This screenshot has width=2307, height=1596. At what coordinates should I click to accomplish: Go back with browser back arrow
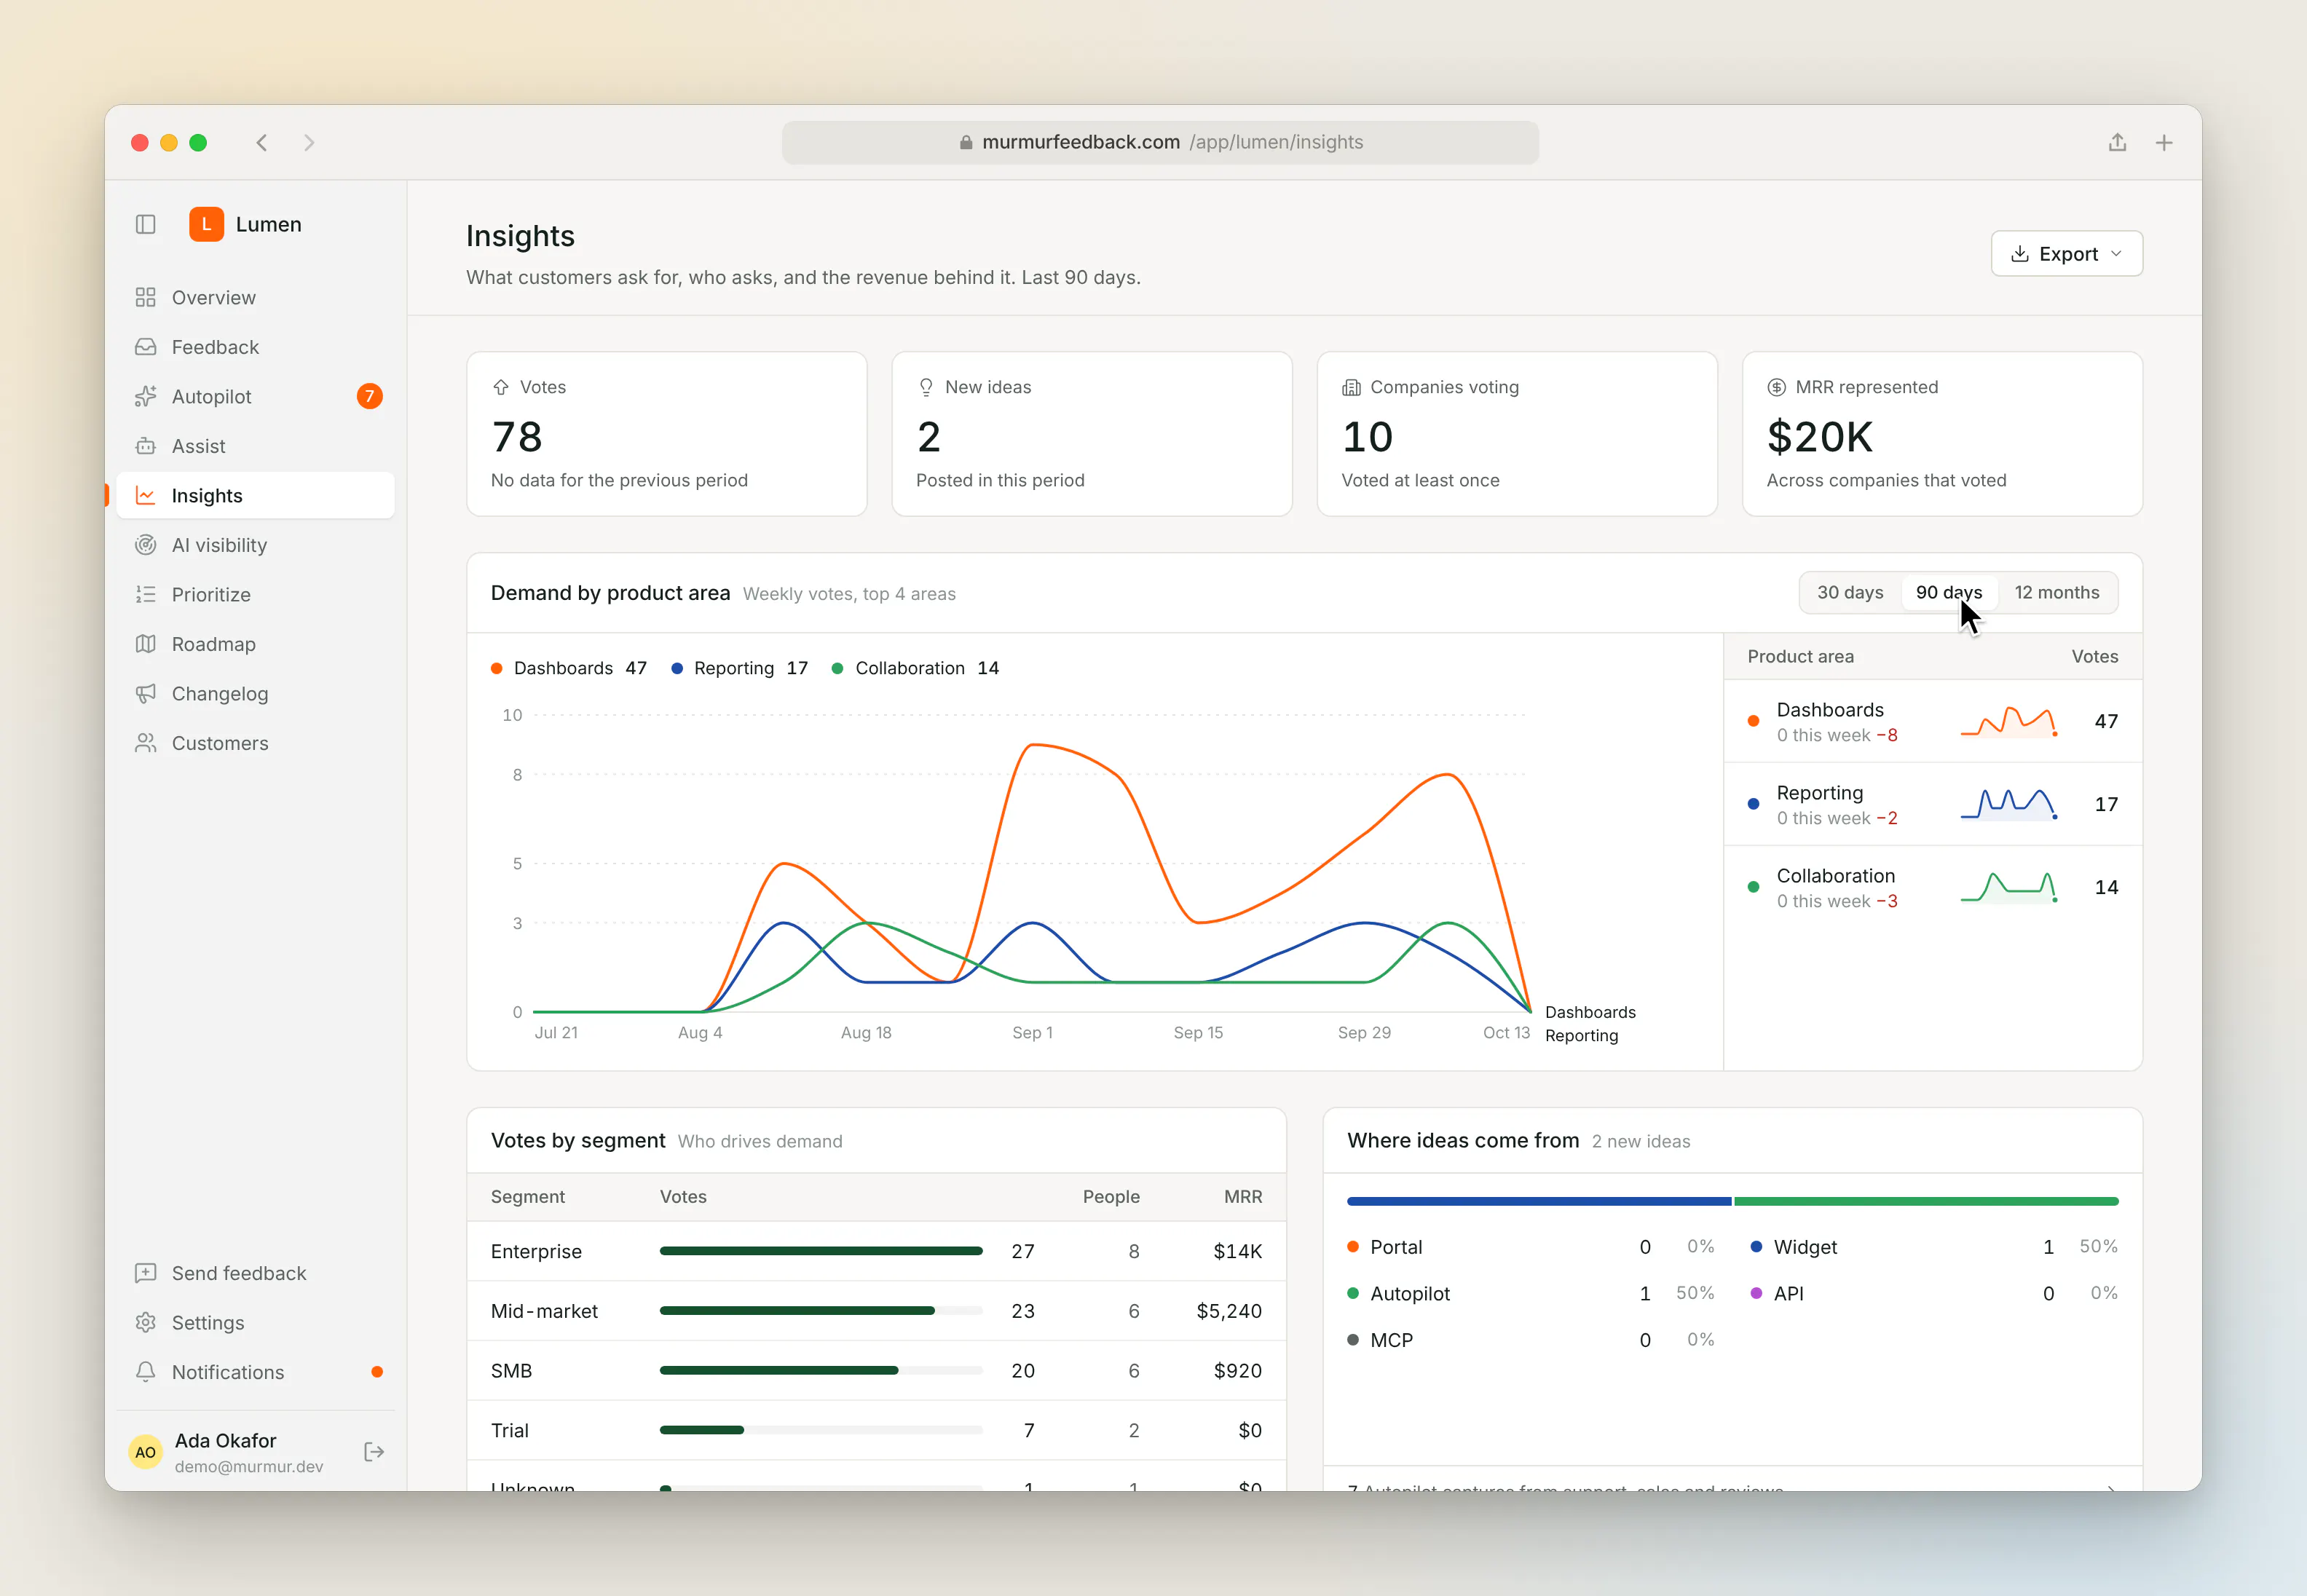262,142
